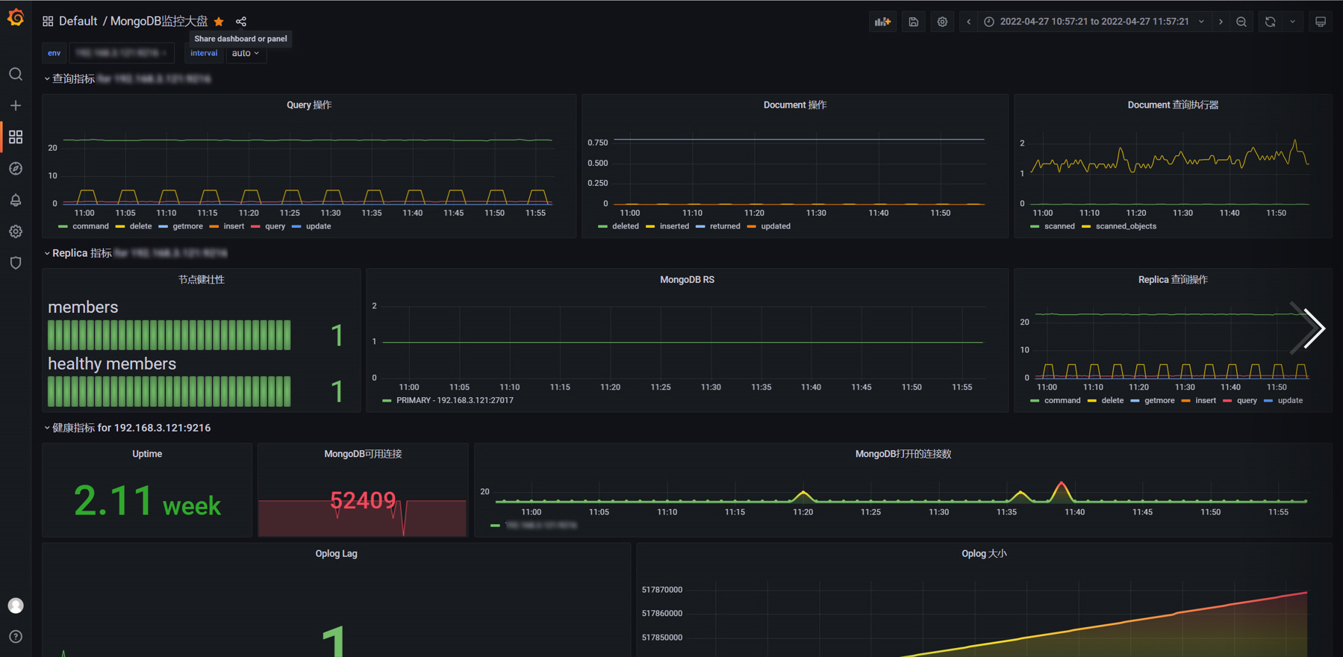Shift time range forward with right arrow

tap(1220, 21)
